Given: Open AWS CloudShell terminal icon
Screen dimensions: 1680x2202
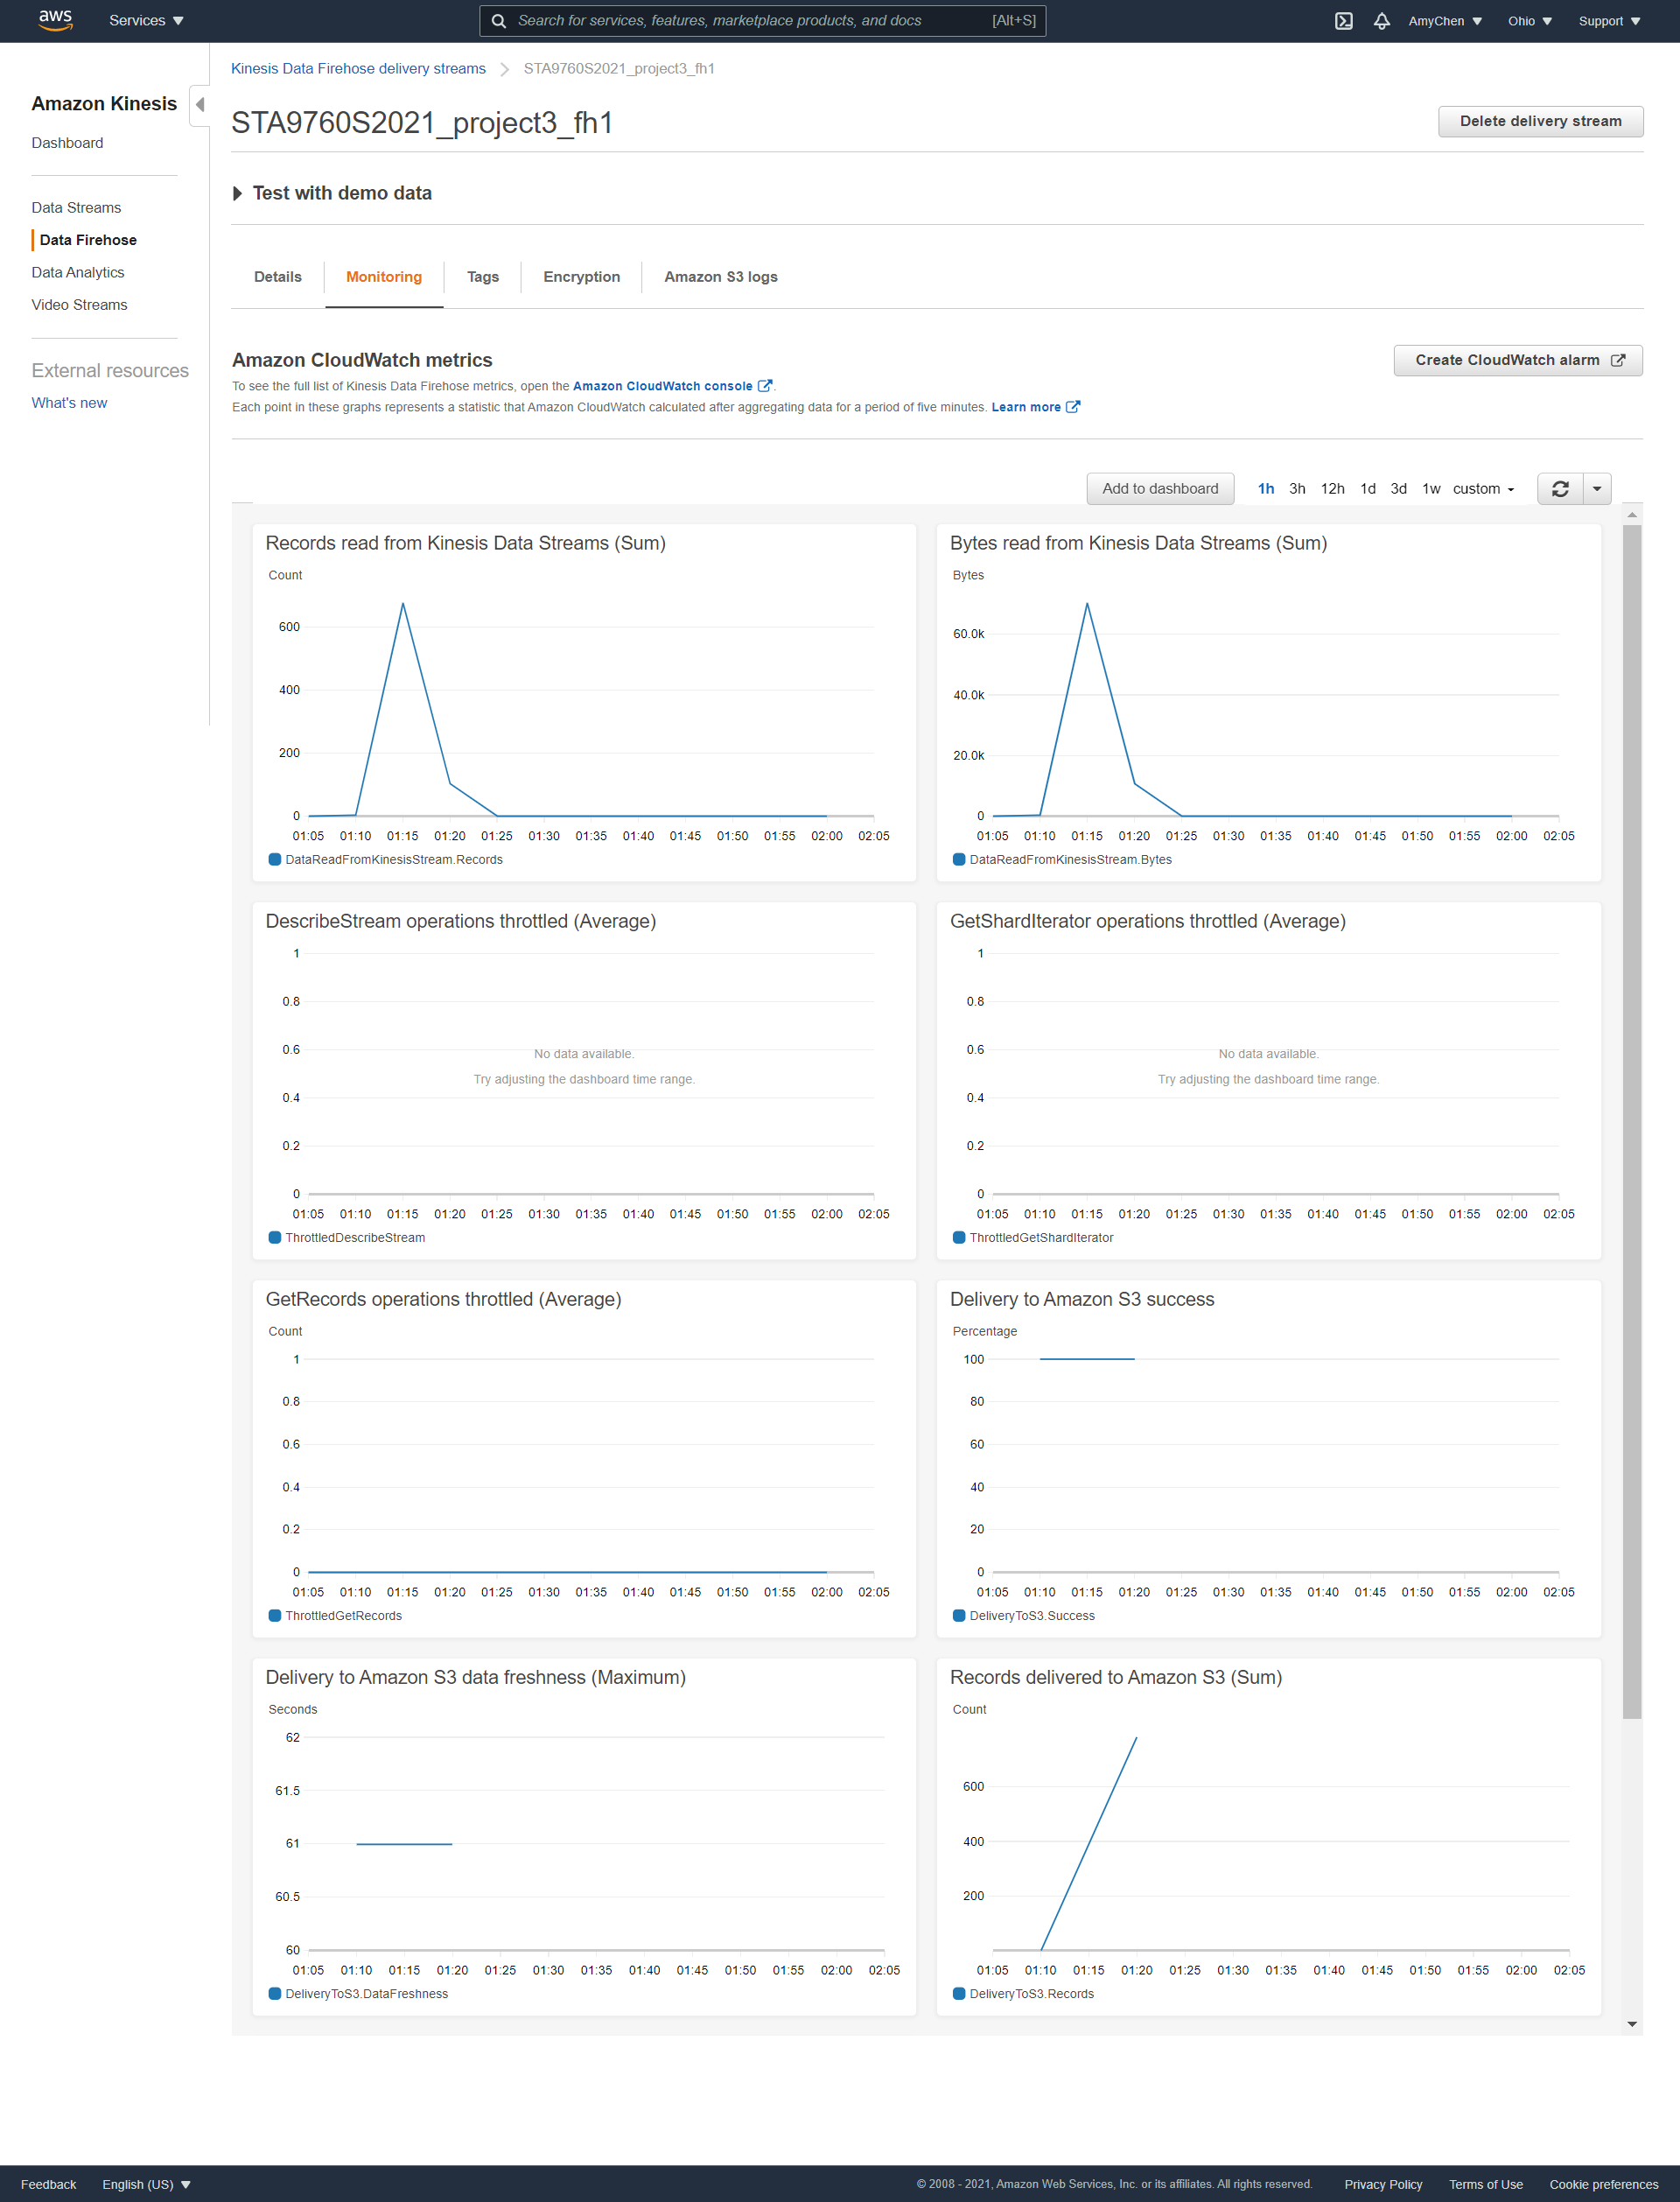Looking at the screenshot, I should [x=1344, y=20].
